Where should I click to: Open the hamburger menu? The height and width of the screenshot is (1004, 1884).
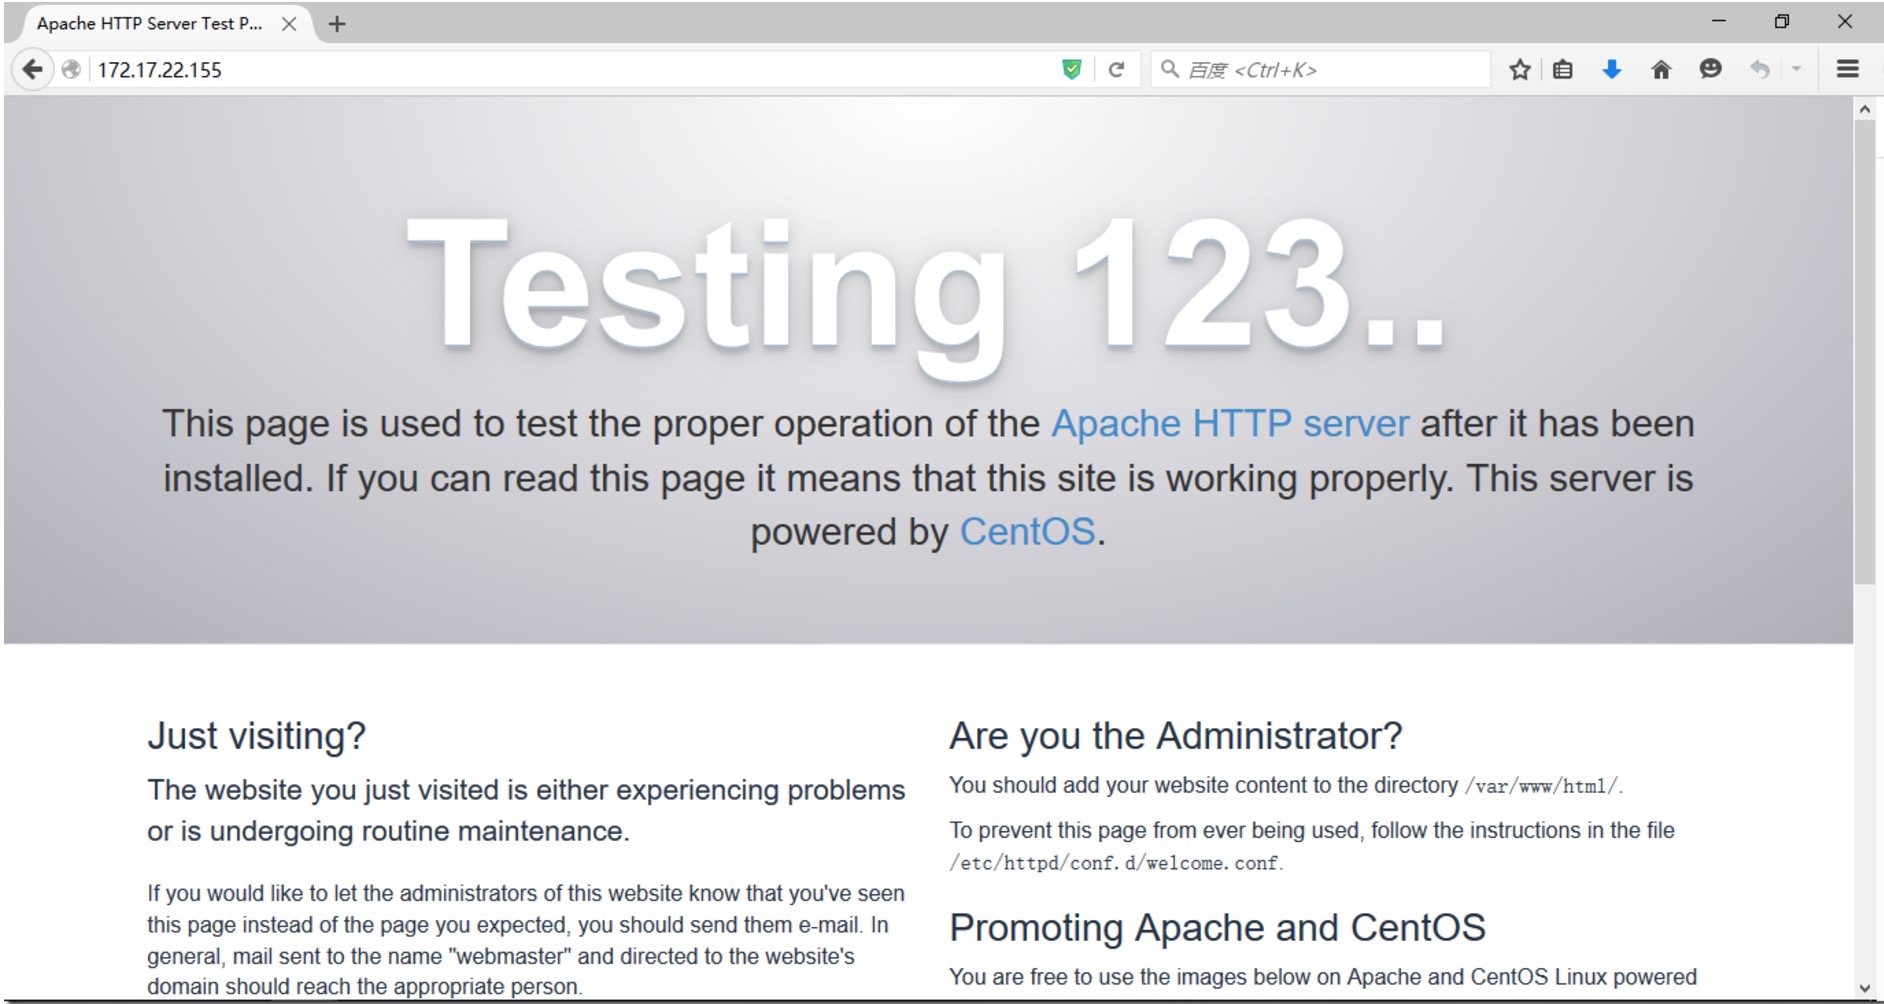tap(1847, 69)
